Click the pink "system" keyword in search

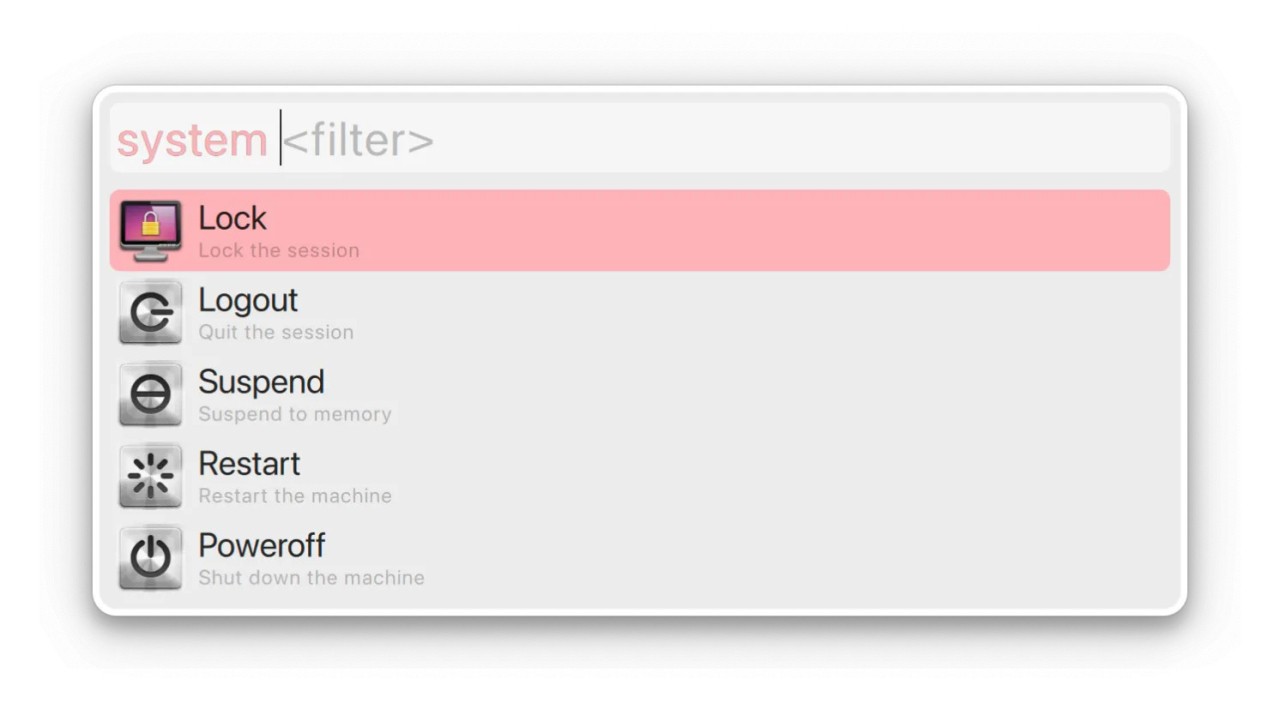[192, 140]
